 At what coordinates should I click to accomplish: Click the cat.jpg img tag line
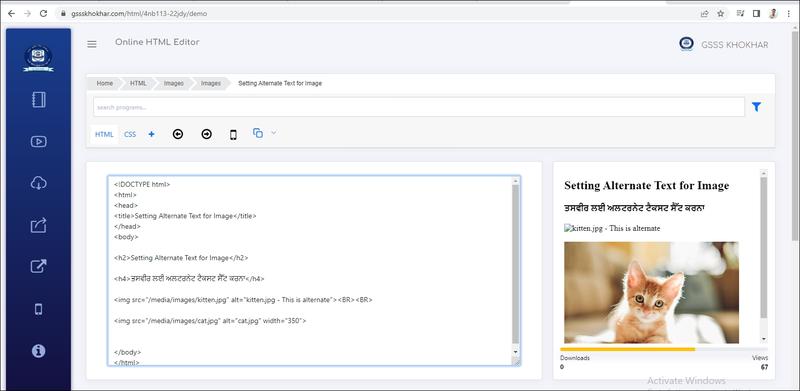tap(210, 321)
